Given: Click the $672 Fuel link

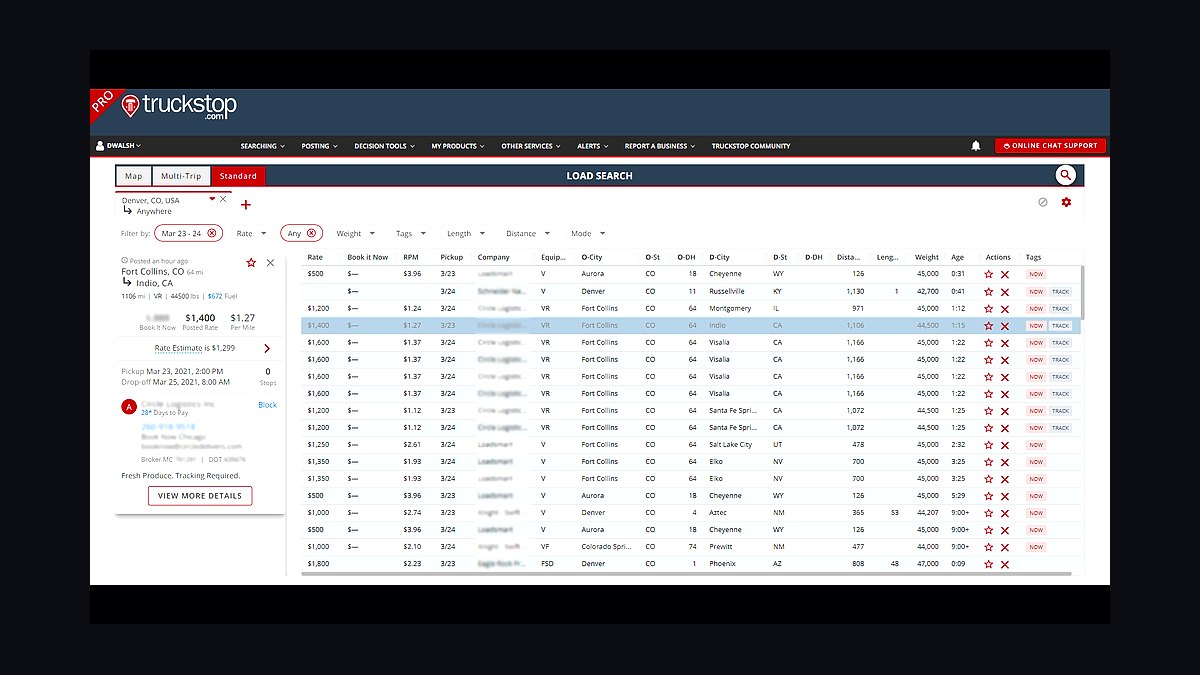Looking at the screenshot, I should click(223, 296).
